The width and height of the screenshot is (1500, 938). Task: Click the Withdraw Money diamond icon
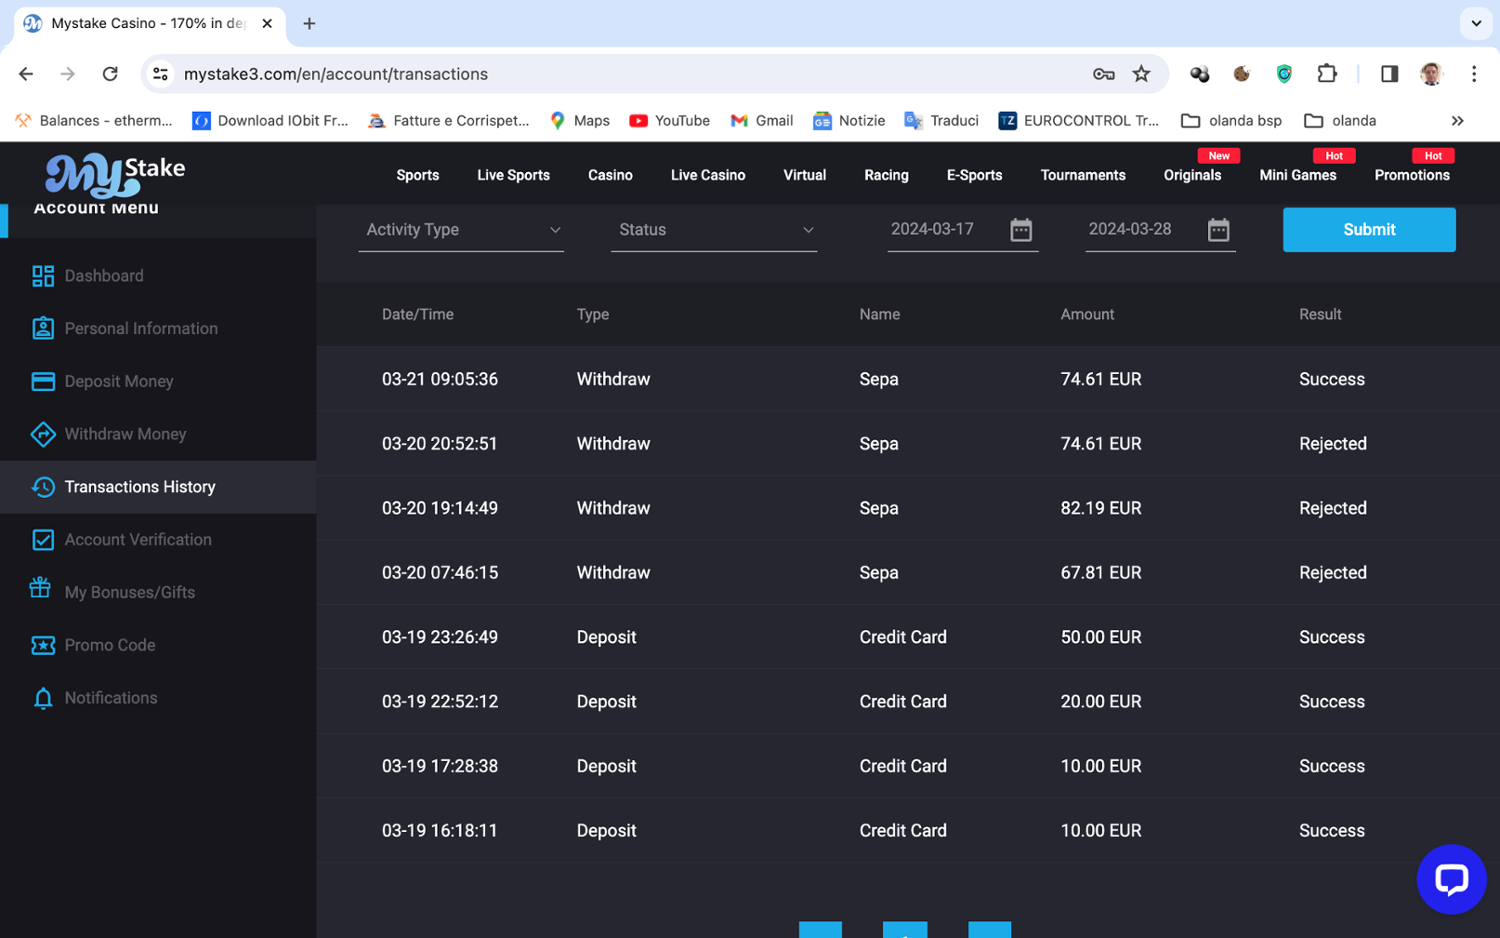(43, 434)
